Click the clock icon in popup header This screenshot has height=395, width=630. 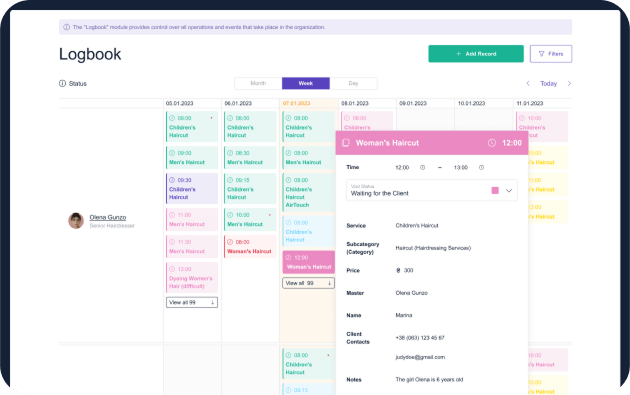(492, 143)
